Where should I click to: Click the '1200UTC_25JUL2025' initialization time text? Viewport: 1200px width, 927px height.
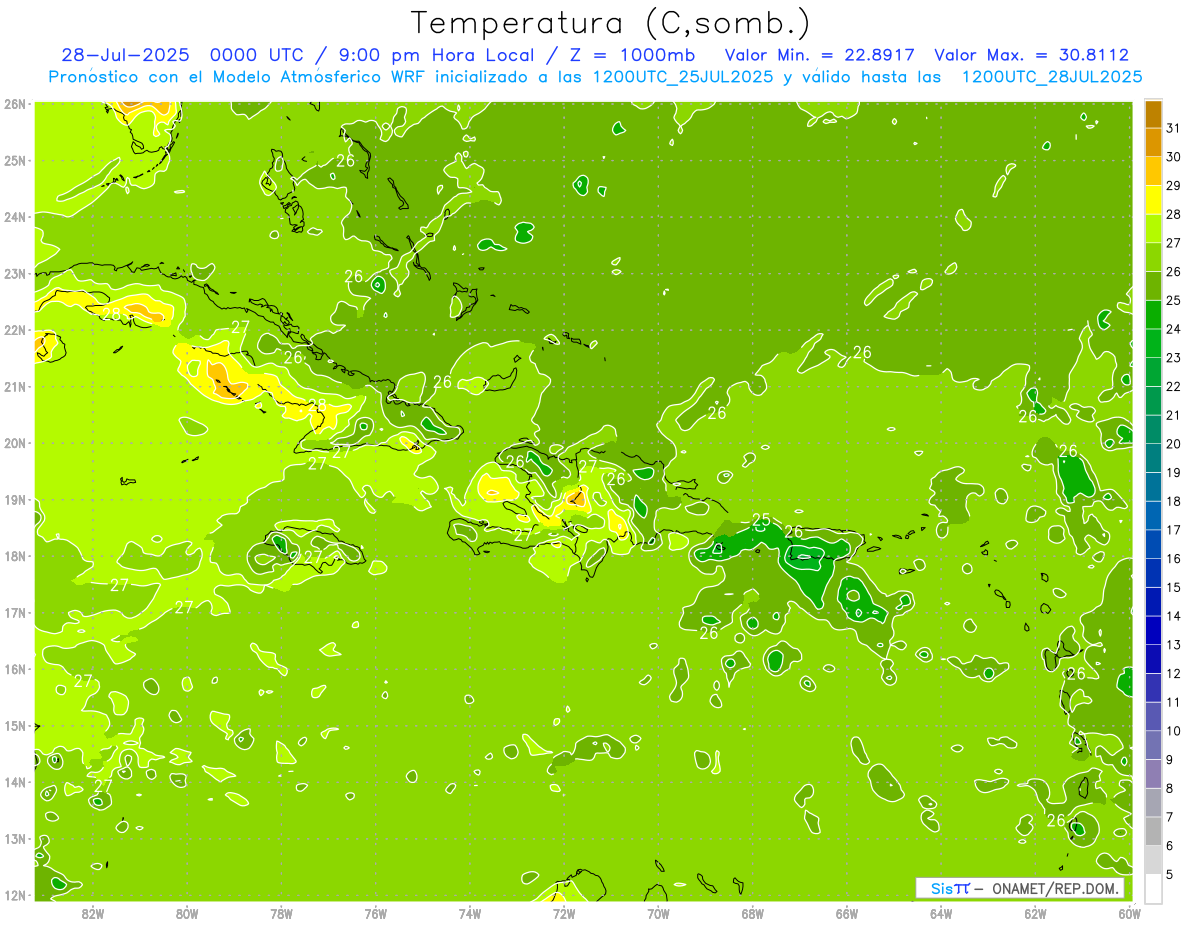point(683,76)
